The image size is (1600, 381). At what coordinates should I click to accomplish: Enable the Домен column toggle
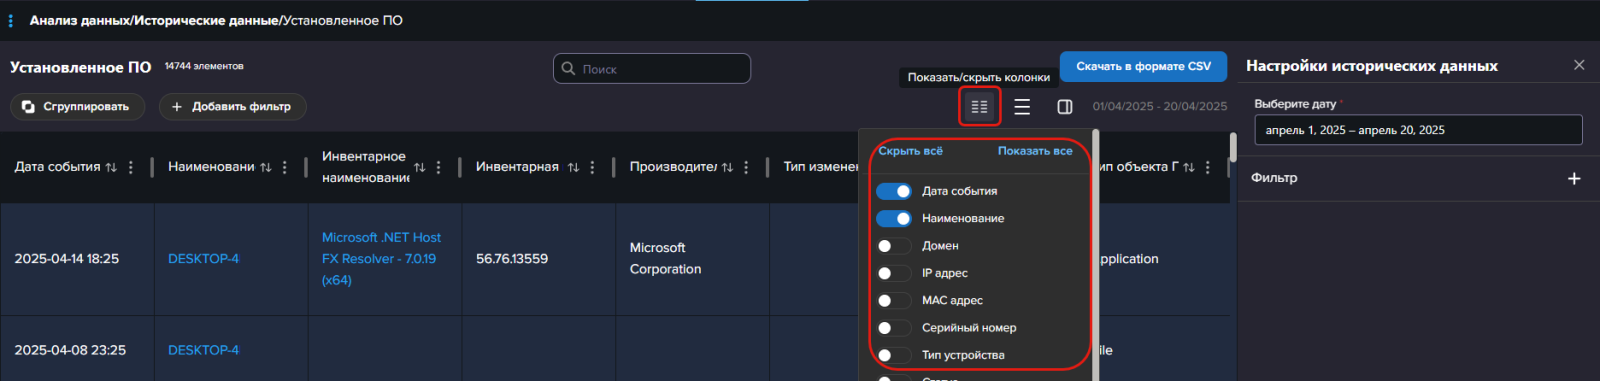[x=894, y=246]
